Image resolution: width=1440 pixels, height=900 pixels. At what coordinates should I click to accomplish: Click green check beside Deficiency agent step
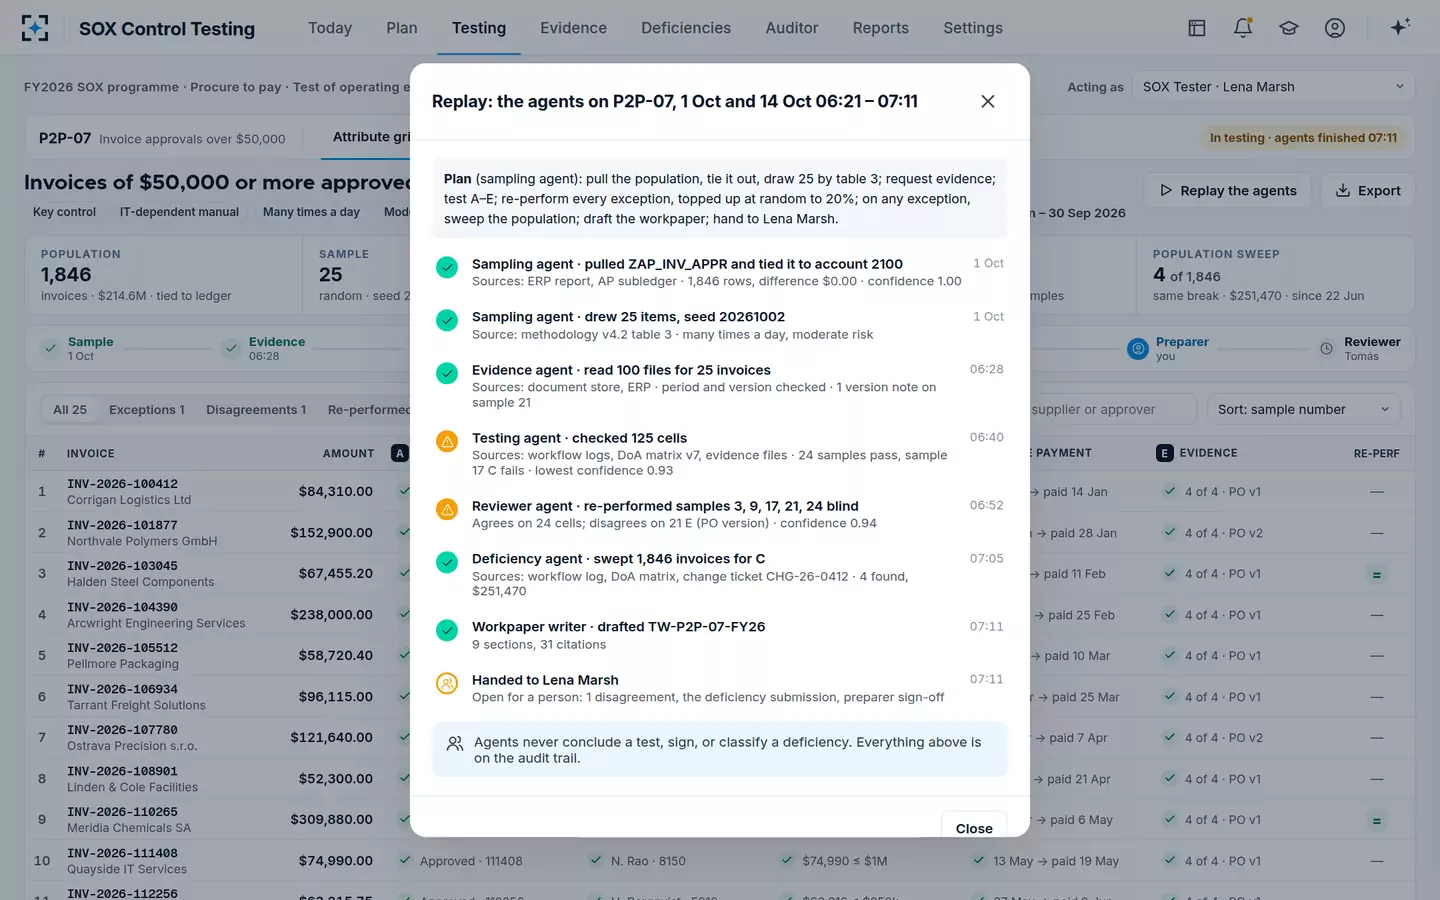tap(447, 562)
